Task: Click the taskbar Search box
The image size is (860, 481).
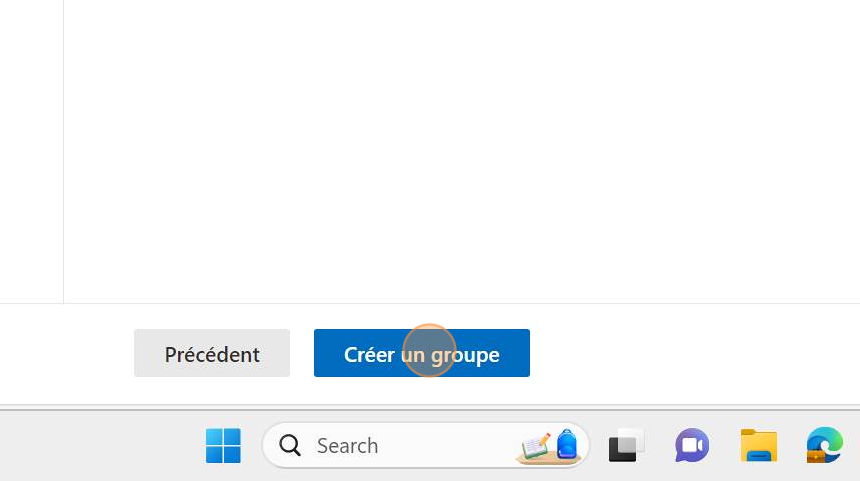Action: coord(426,445)
